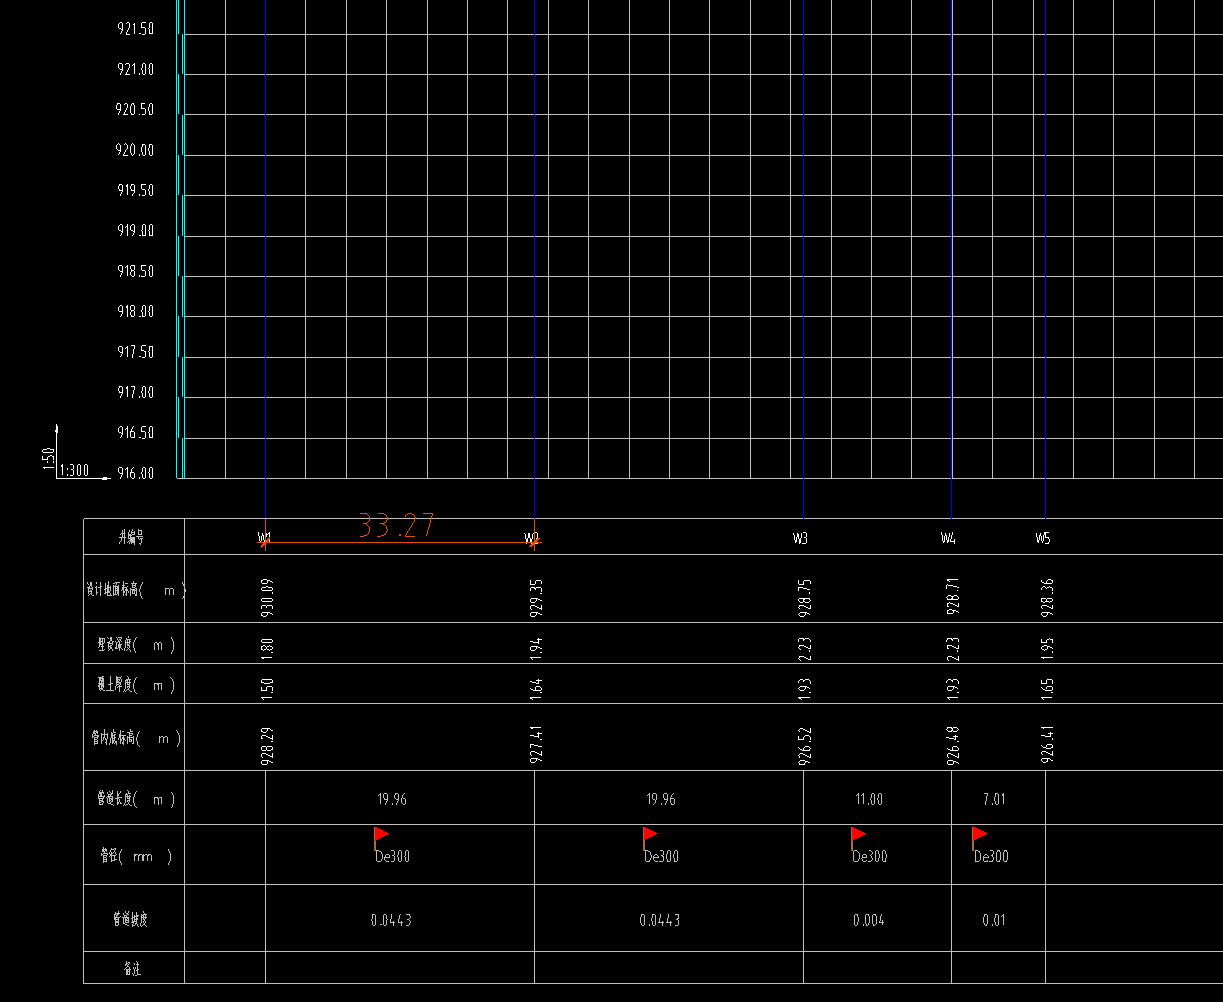Screen dimensions: 1223x1002
Task: Select cover thickness value 1.64
Action: pyautogui.click(x=536, y=687)
